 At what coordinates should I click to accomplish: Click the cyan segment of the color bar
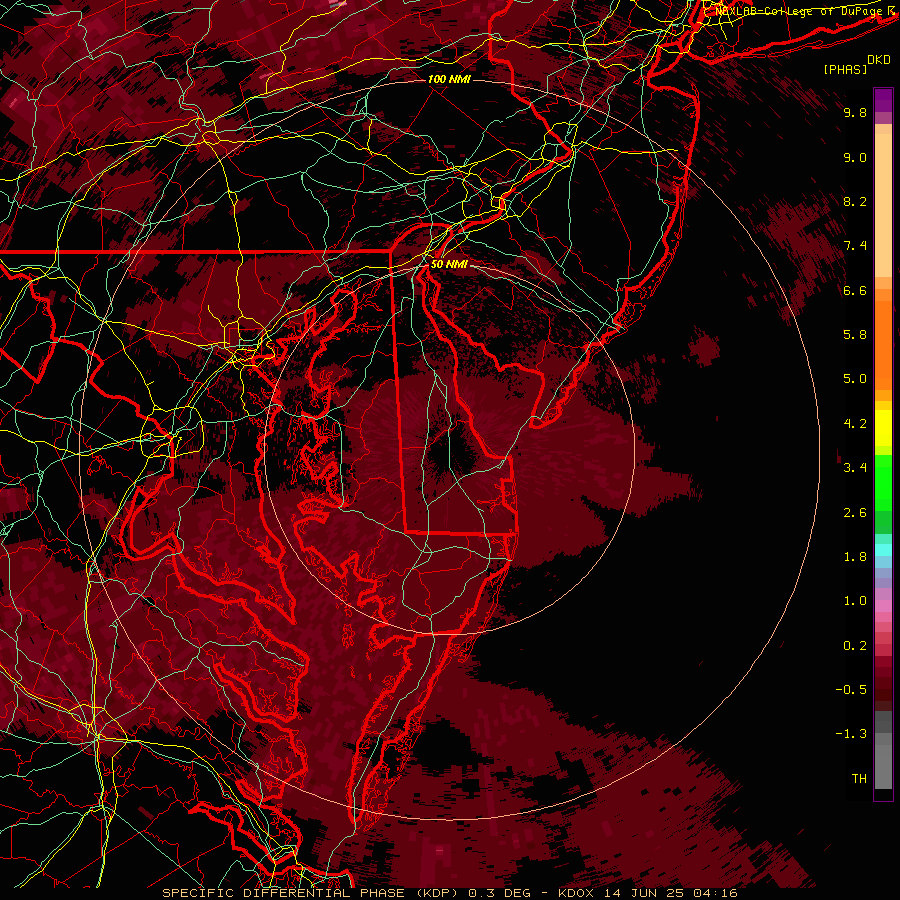point(883,550)
